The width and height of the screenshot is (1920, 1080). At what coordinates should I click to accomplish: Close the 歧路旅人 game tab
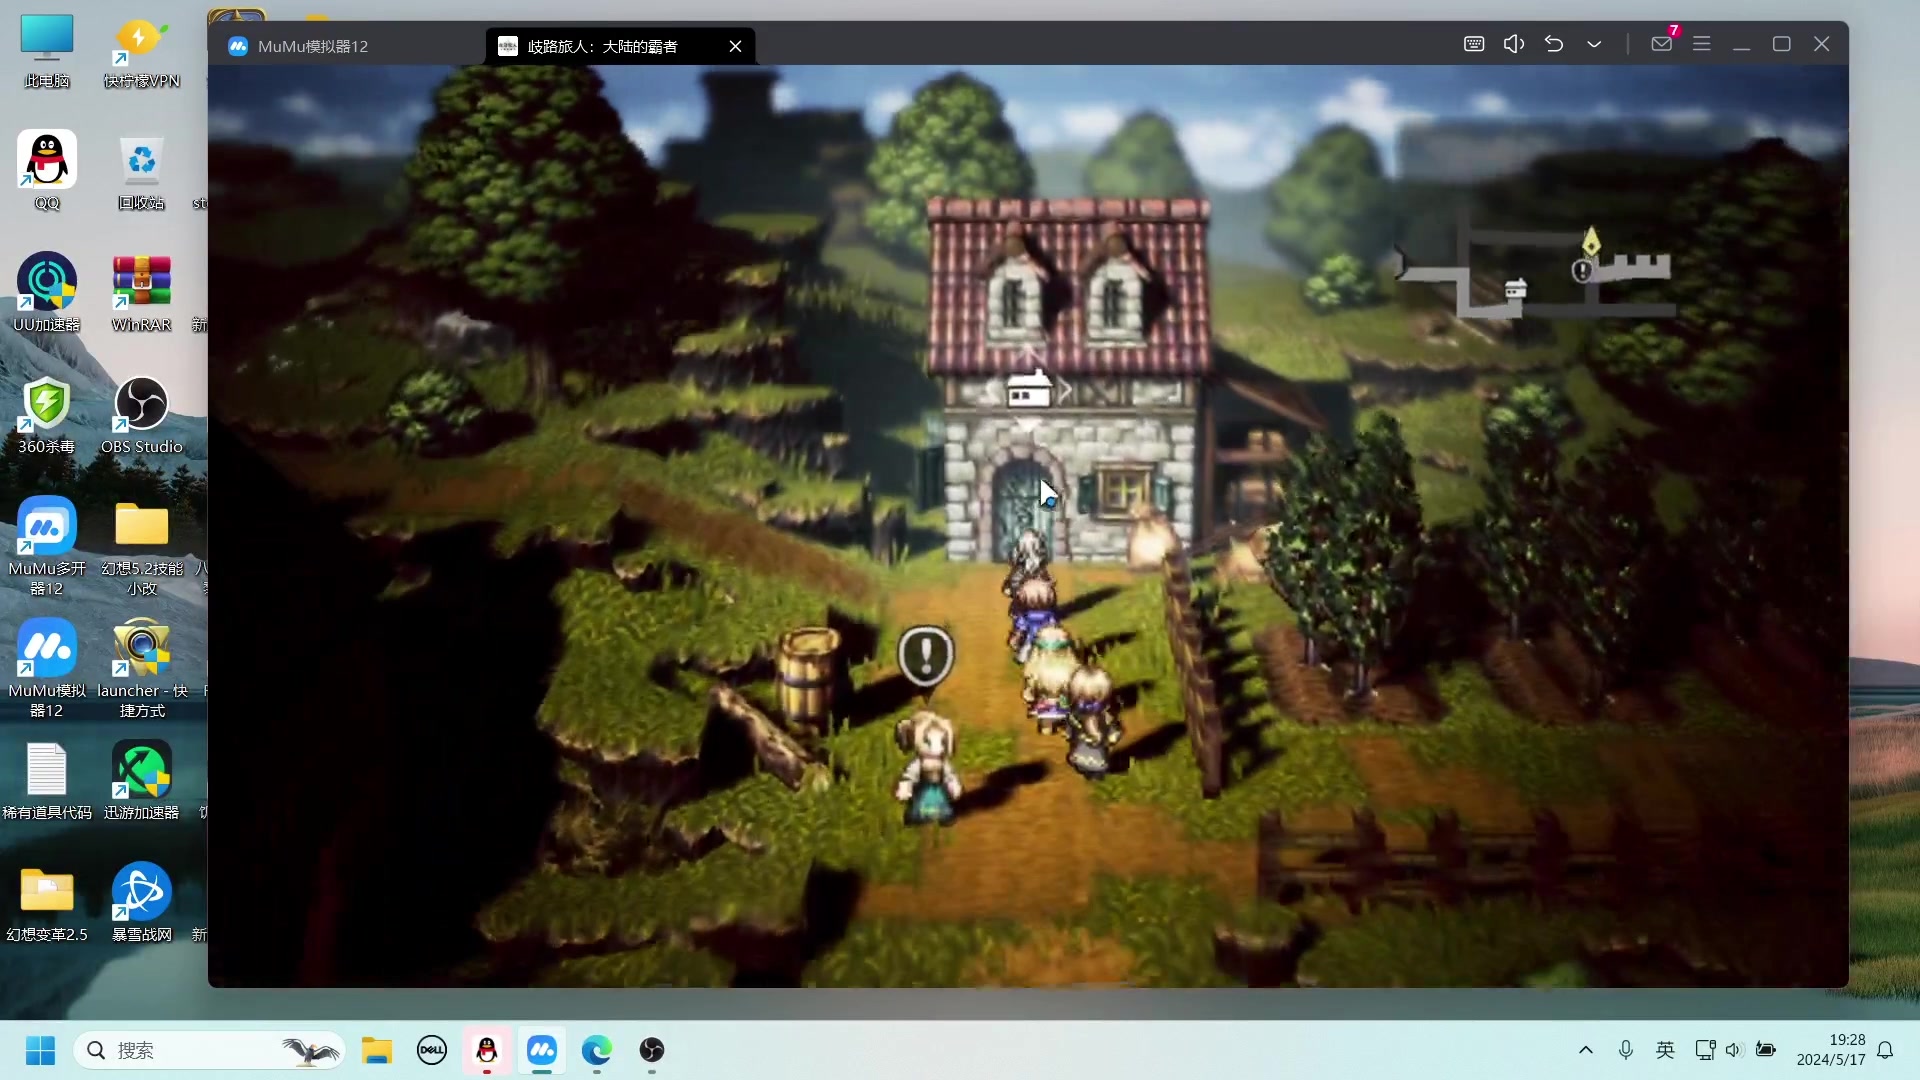[x=736, y=46]
